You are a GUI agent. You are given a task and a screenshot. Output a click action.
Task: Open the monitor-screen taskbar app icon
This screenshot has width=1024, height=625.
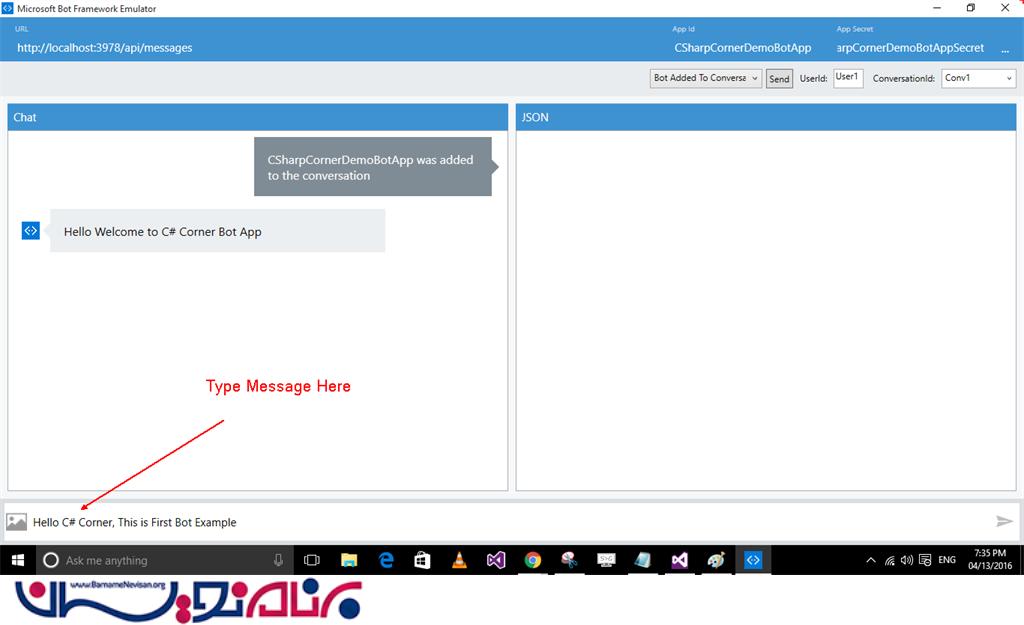tap(607, 560)
